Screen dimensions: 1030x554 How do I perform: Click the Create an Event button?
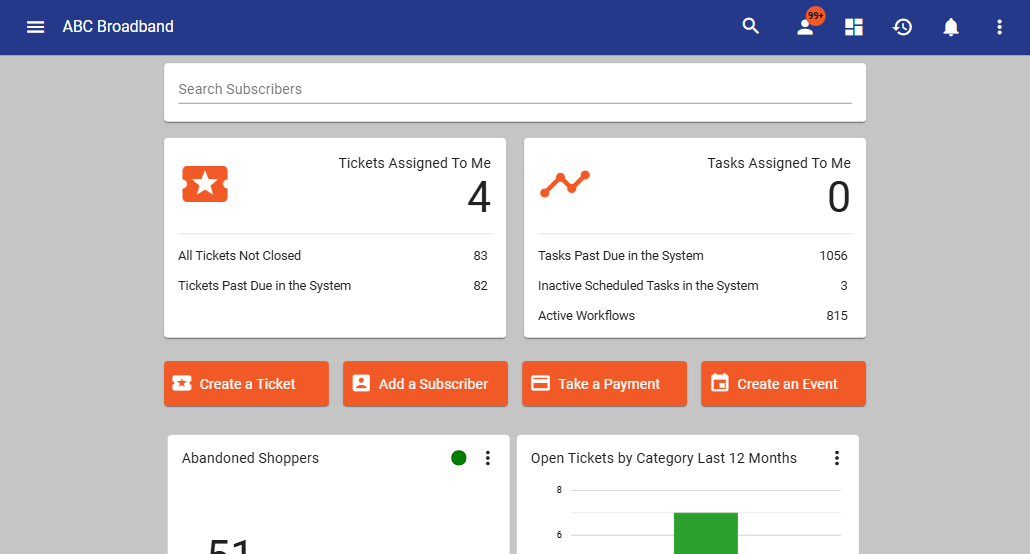[x=783, y=384]
